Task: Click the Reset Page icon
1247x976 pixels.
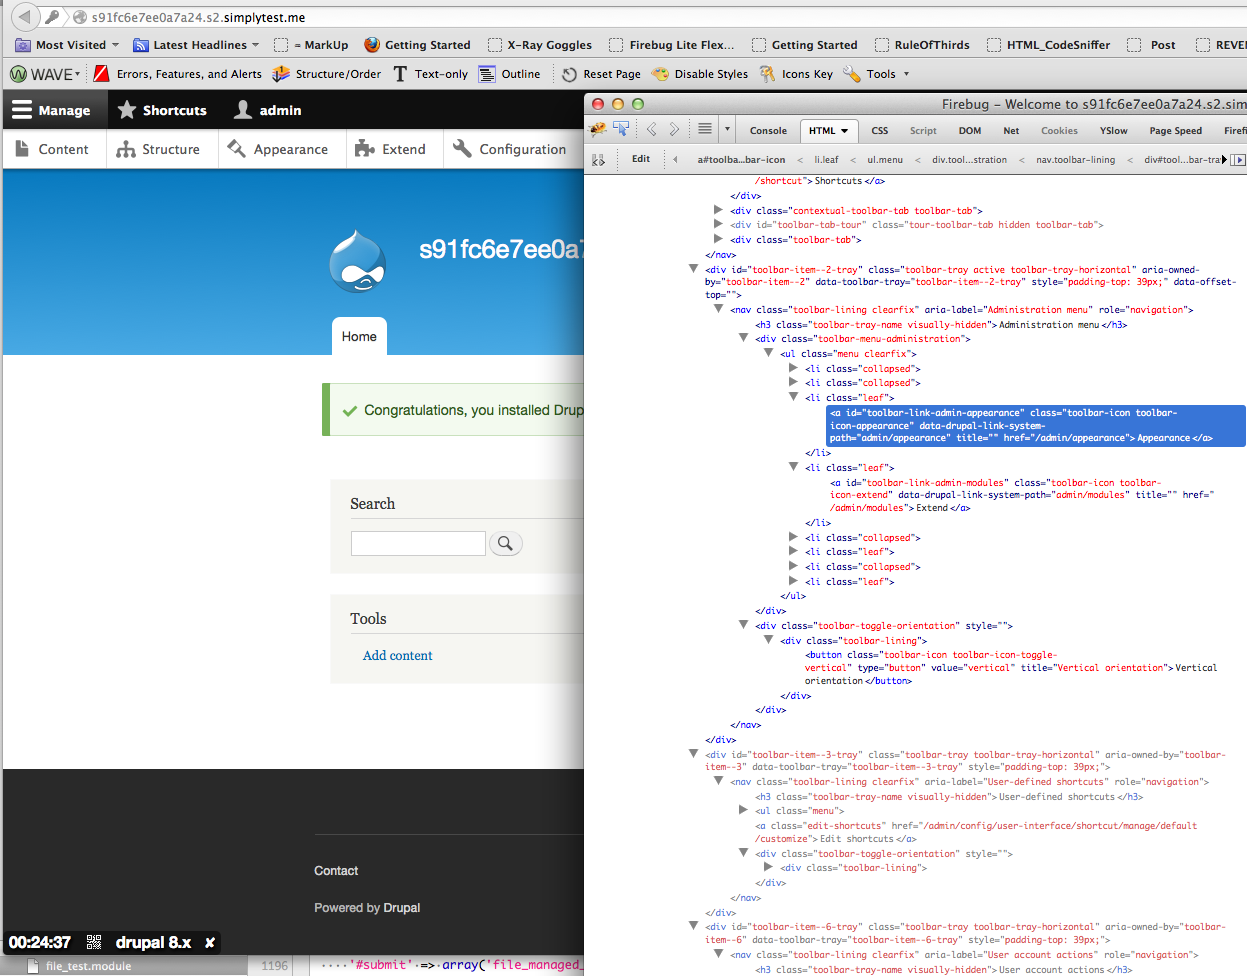Action: coord(569,74)
